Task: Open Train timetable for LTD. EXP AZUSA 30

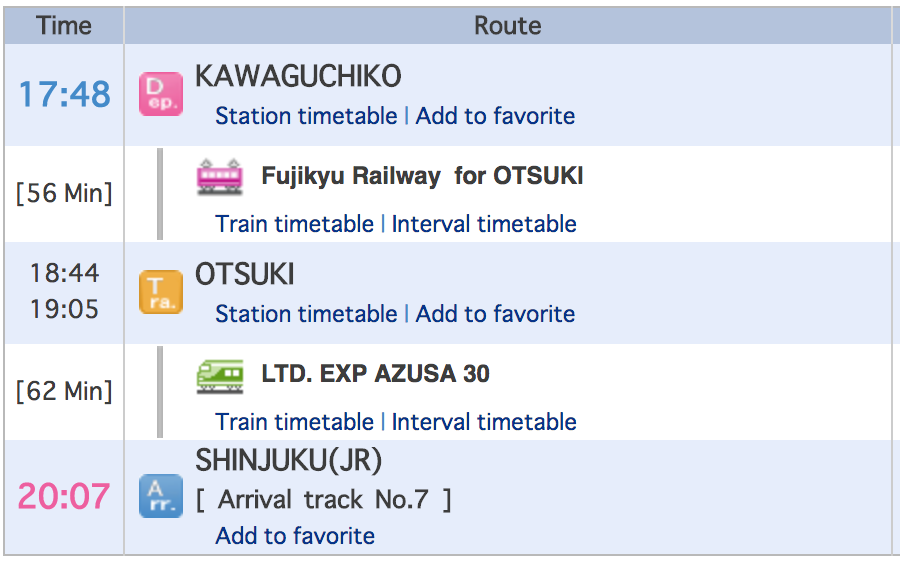Action: pos(295,422)
